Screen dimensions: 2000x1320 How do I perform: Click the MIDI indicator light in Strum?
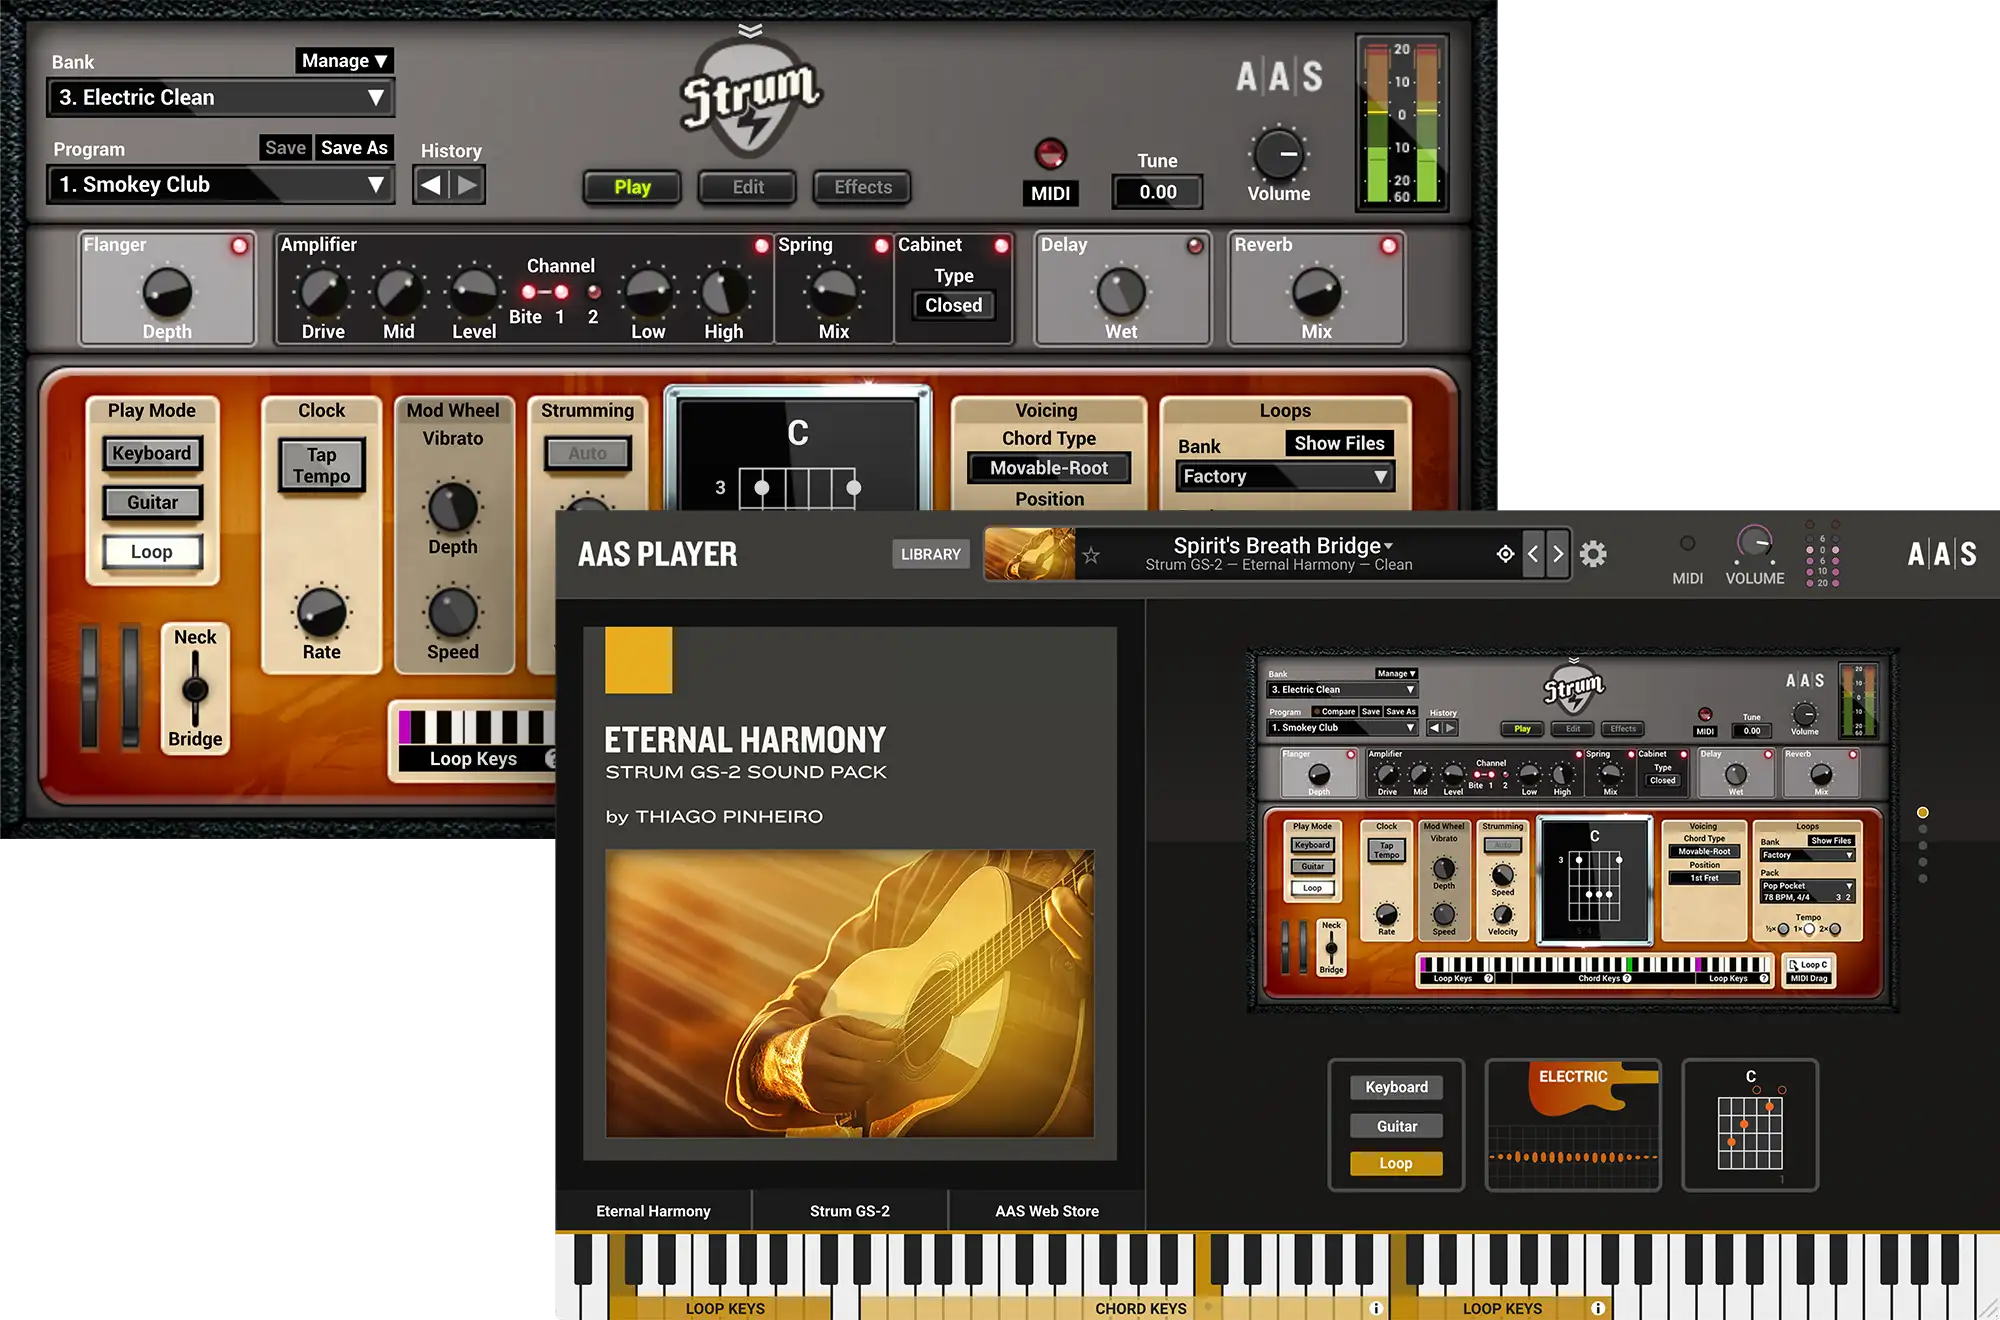[x=1050, y=153]
